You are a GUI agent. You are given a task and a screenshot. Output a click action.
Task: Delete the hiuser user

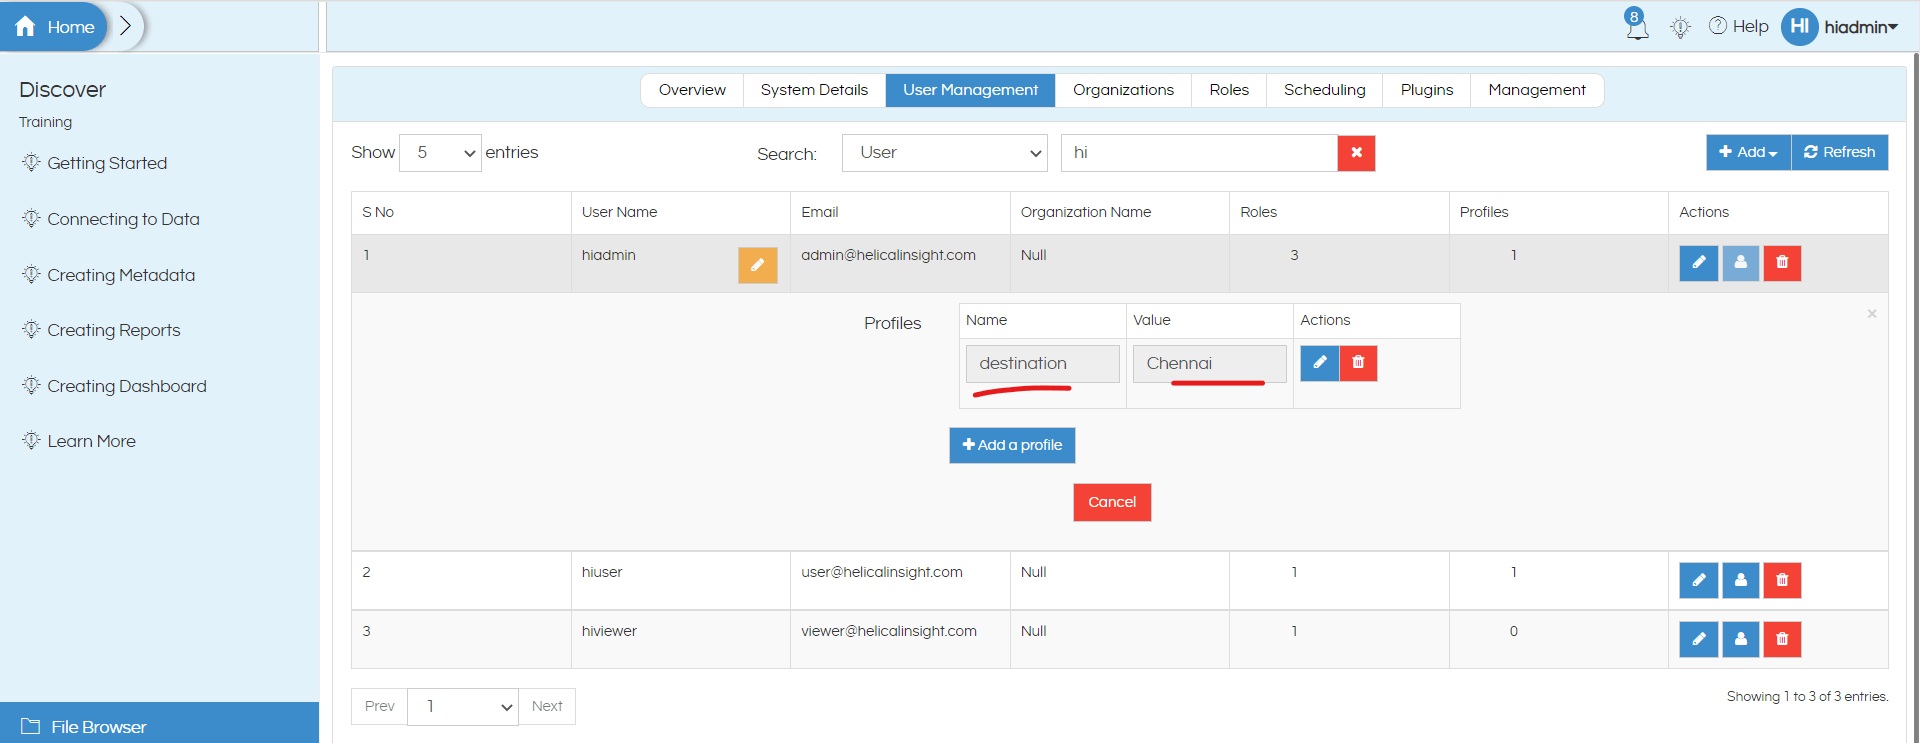click(1782, 580)
